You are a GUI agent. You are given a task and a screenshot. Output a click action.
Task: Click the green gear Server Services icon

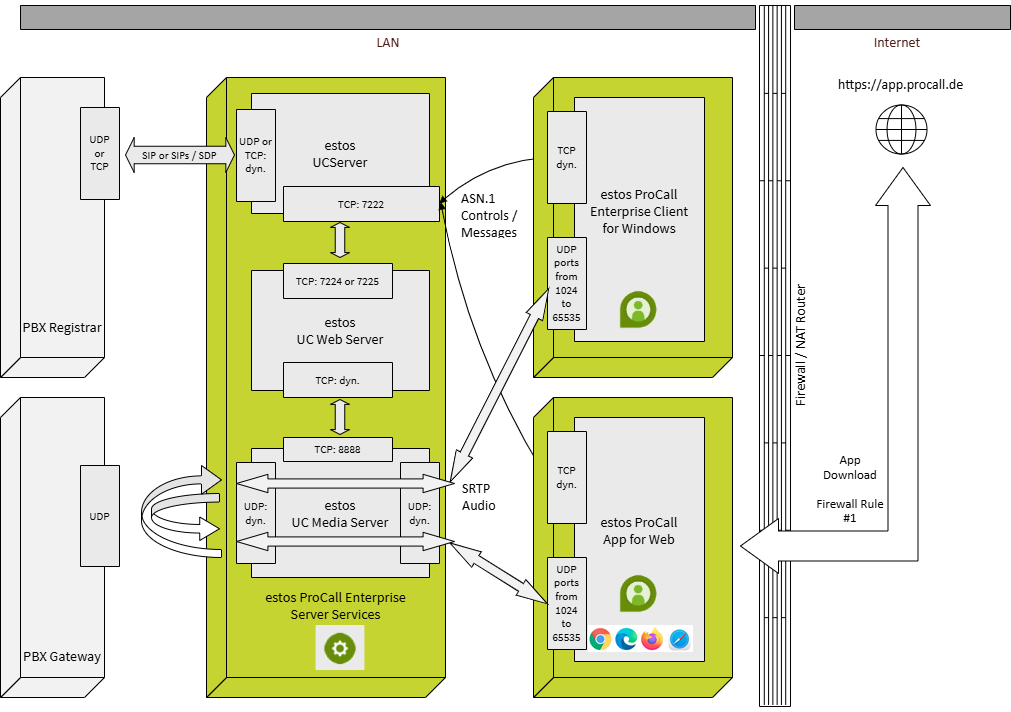pos(340,649)
